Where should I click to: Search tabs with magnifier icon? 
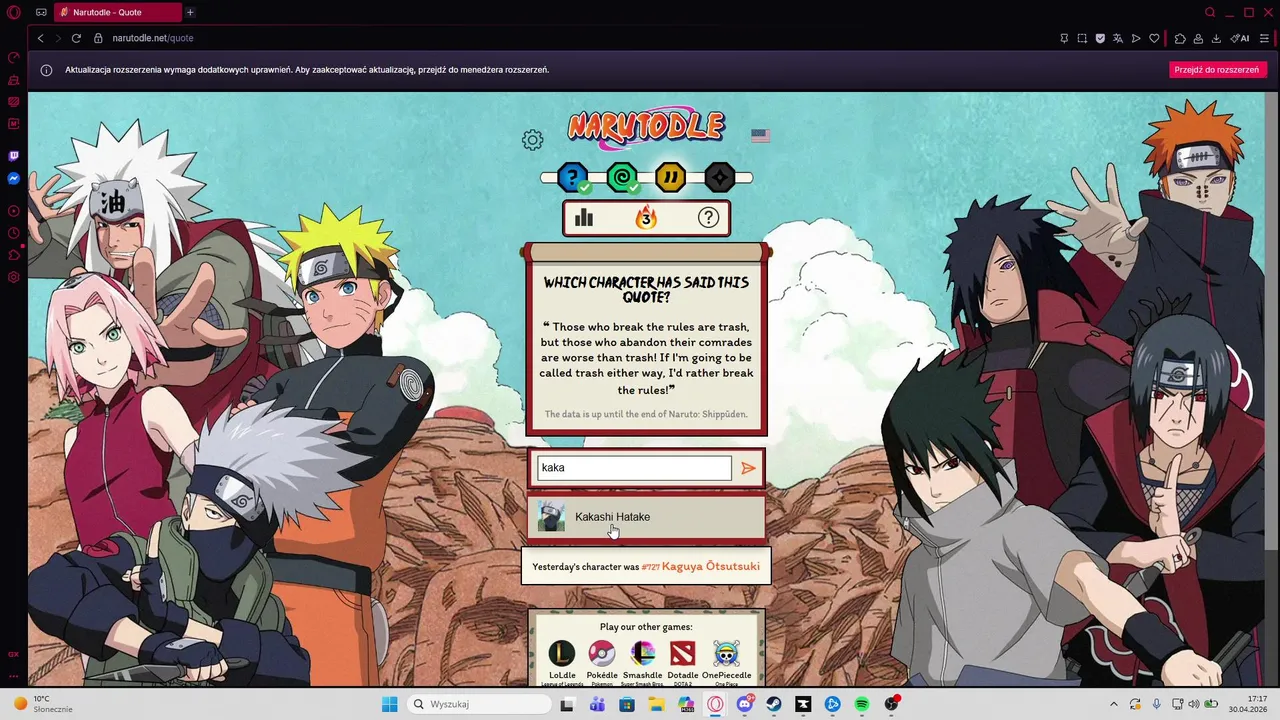click(1210, 12)
